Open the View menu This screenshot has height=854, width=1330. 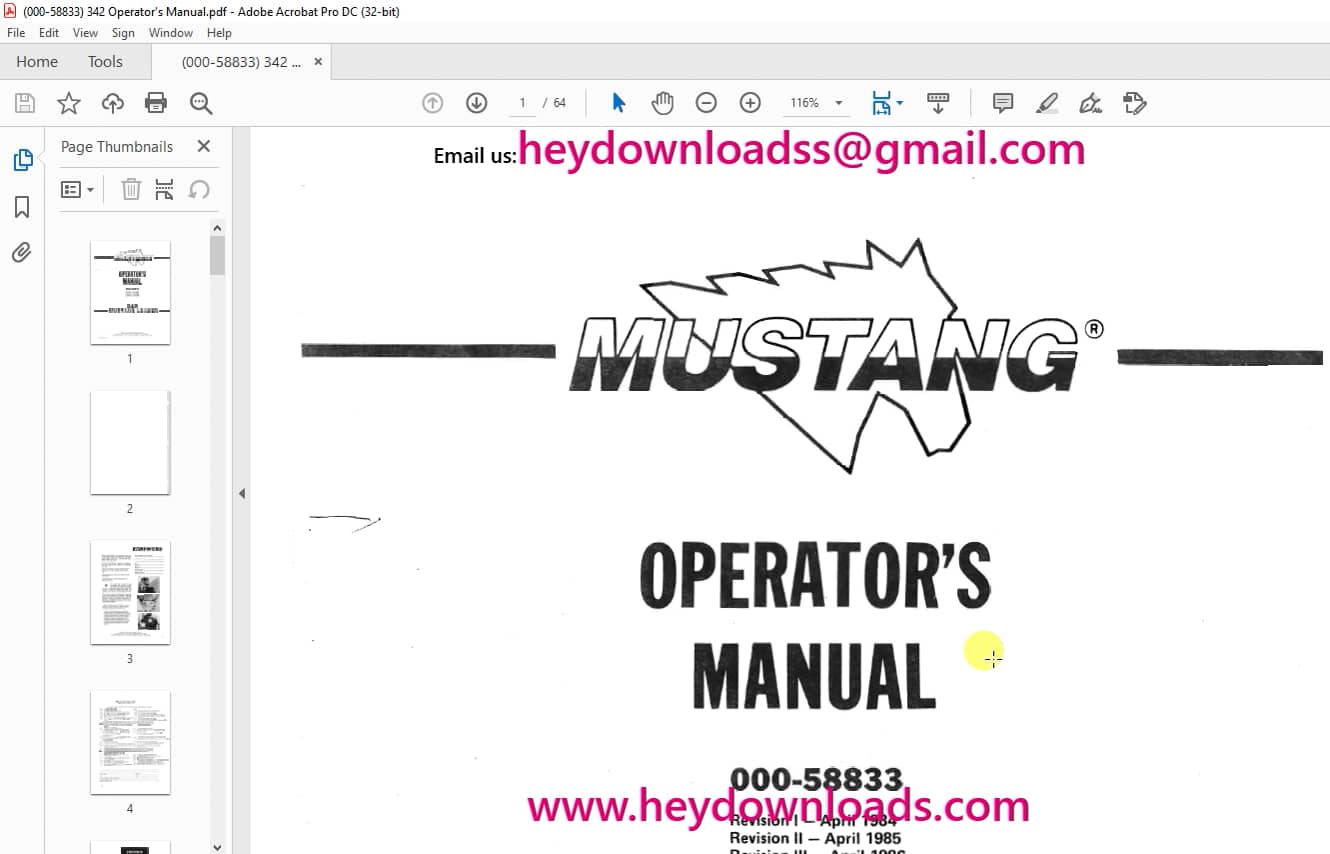85,33
